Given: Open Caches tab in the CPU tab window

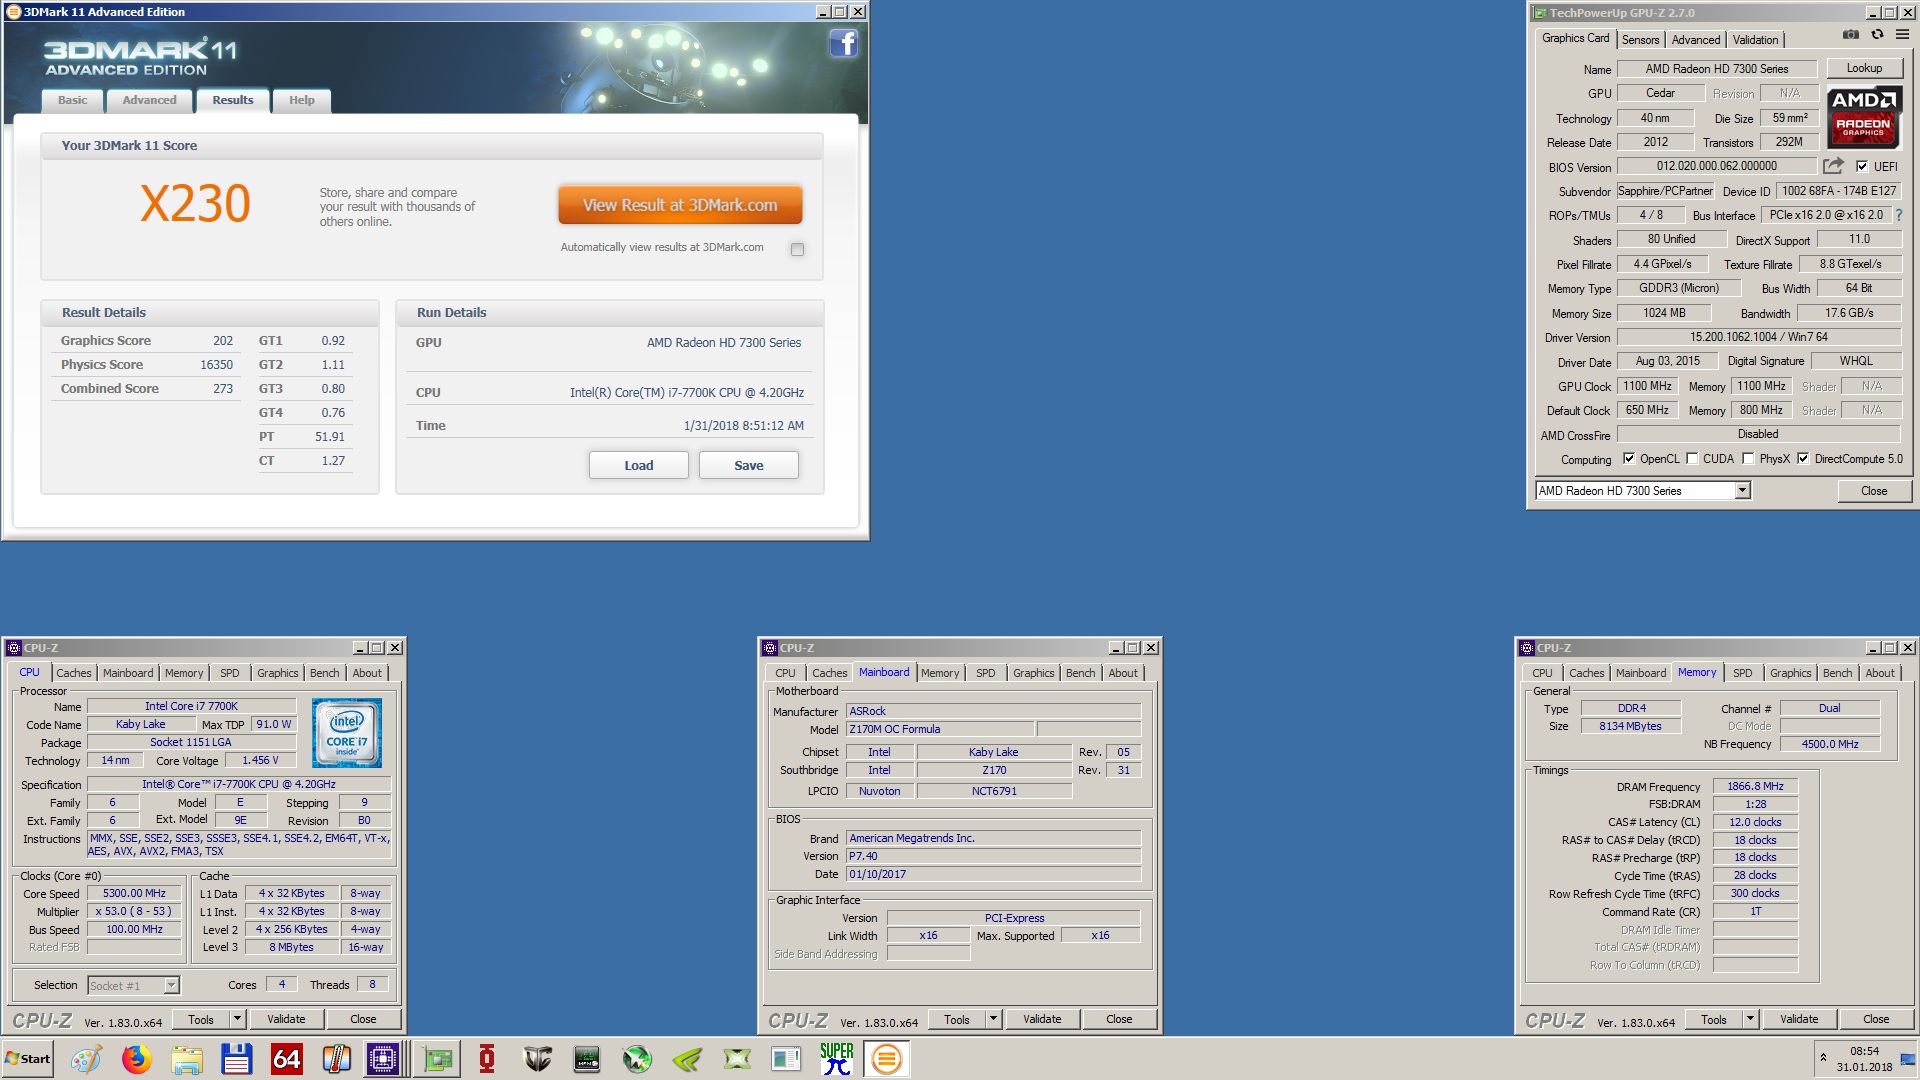Looking at the screenshot, I should (74, 673).
